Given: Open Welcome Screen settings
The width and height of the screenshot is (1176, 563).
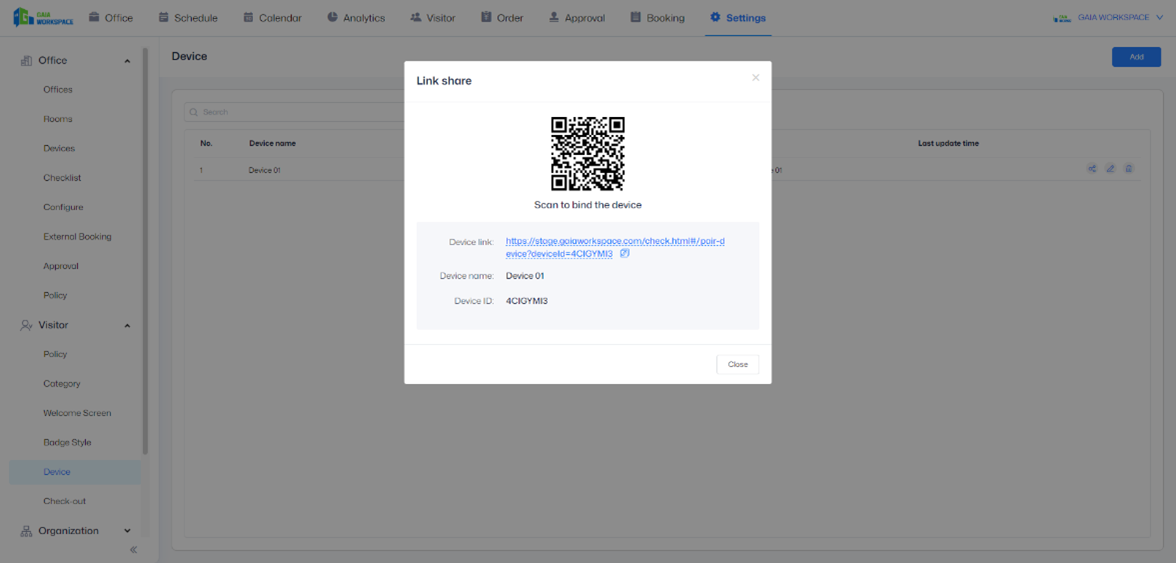Looking at the screenshot, I should pyautogui.click(x=77, y=413).
